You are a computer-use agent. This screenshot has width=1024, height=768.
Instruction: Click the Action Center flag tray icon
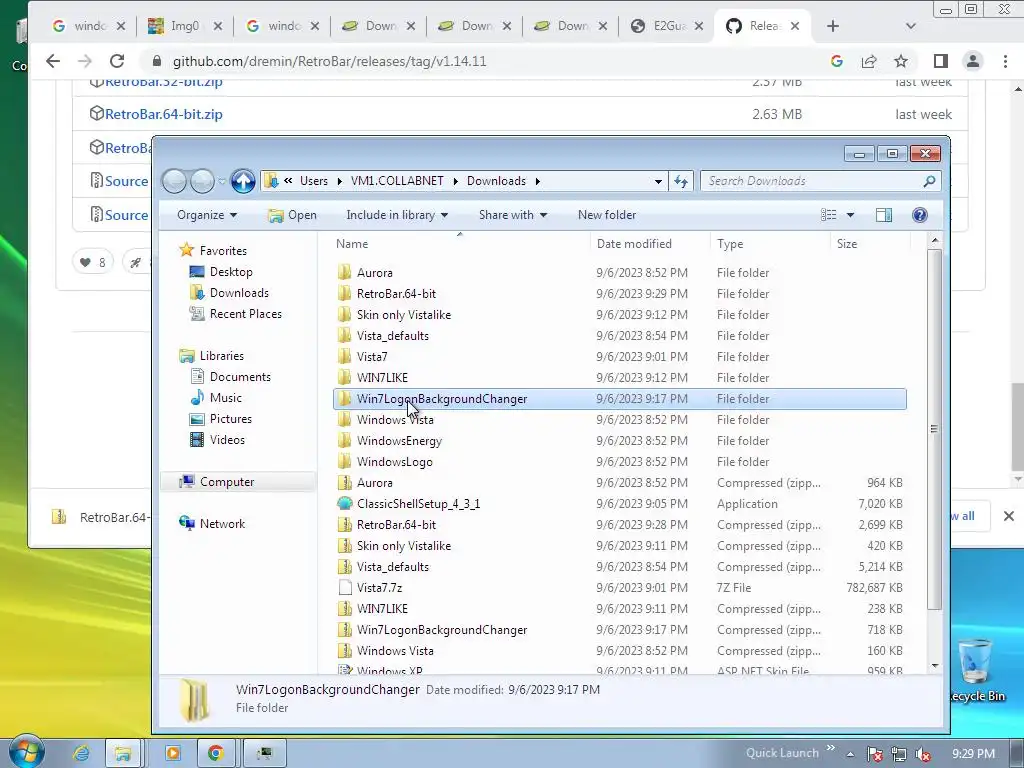874,754
